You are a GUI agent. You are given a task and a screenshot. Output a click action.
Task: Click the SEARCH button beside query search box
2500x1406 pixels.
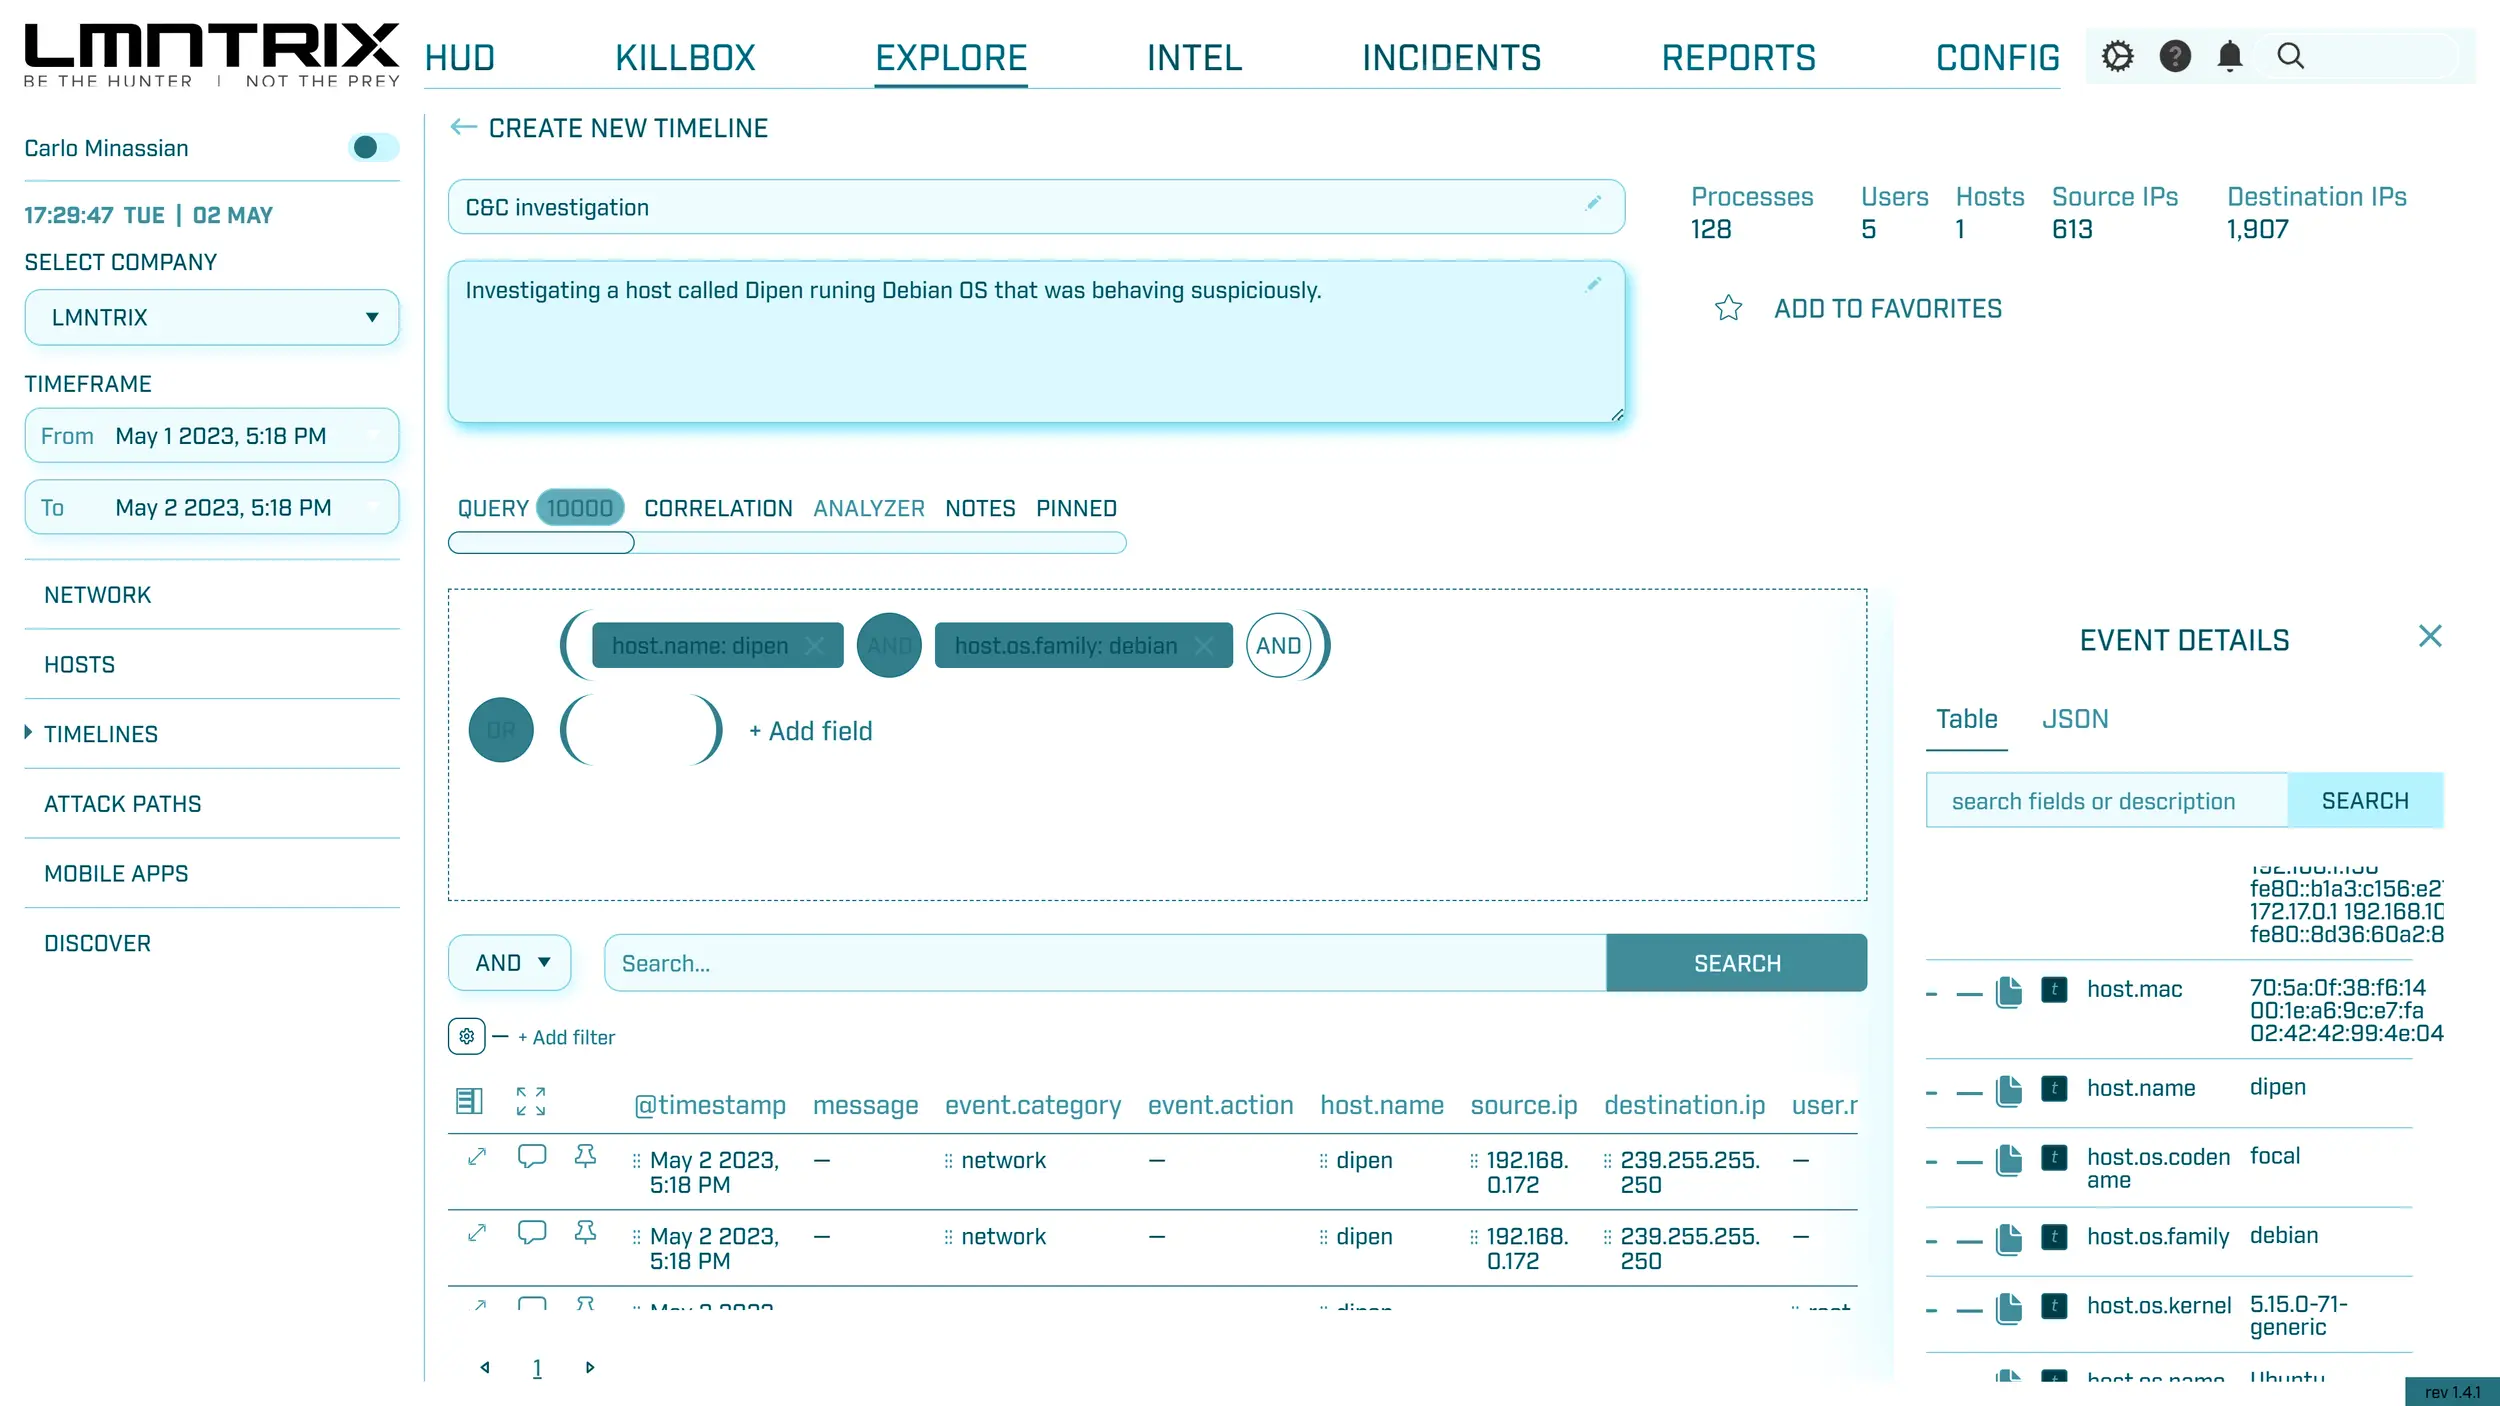(1736, 963)
